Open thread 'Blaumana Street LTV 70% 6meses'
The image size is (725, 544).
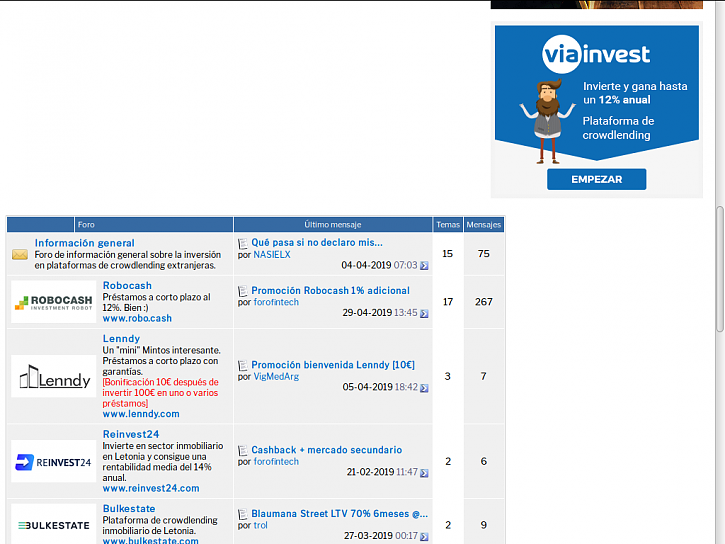coord(339,514)
